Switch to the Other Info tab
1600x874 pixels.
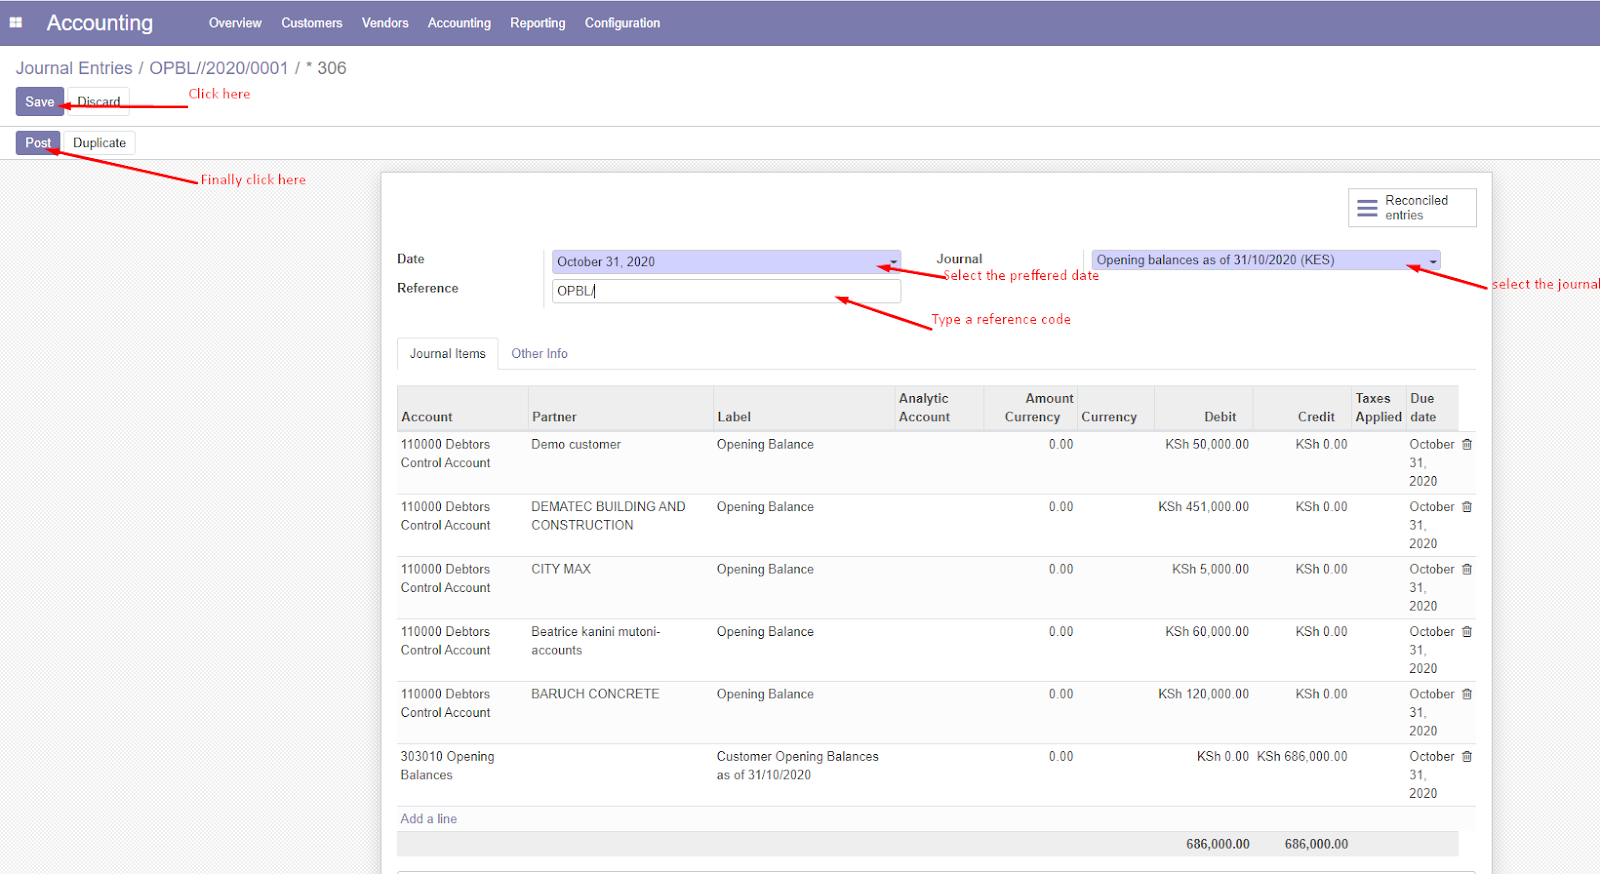click(x=539, y=354)
